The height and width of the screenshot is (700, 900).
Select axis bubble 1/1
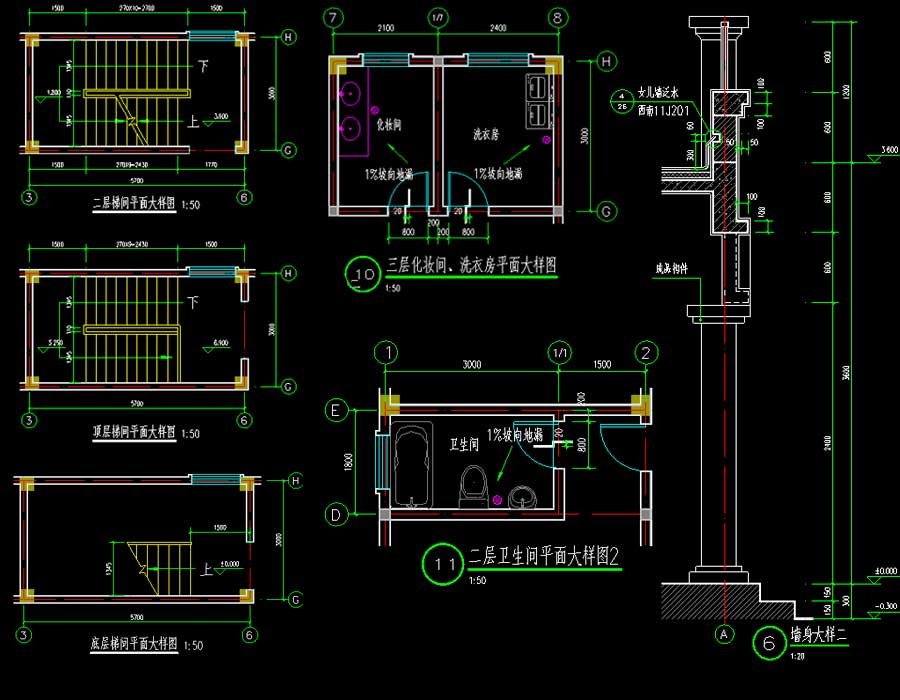[560, 353]
